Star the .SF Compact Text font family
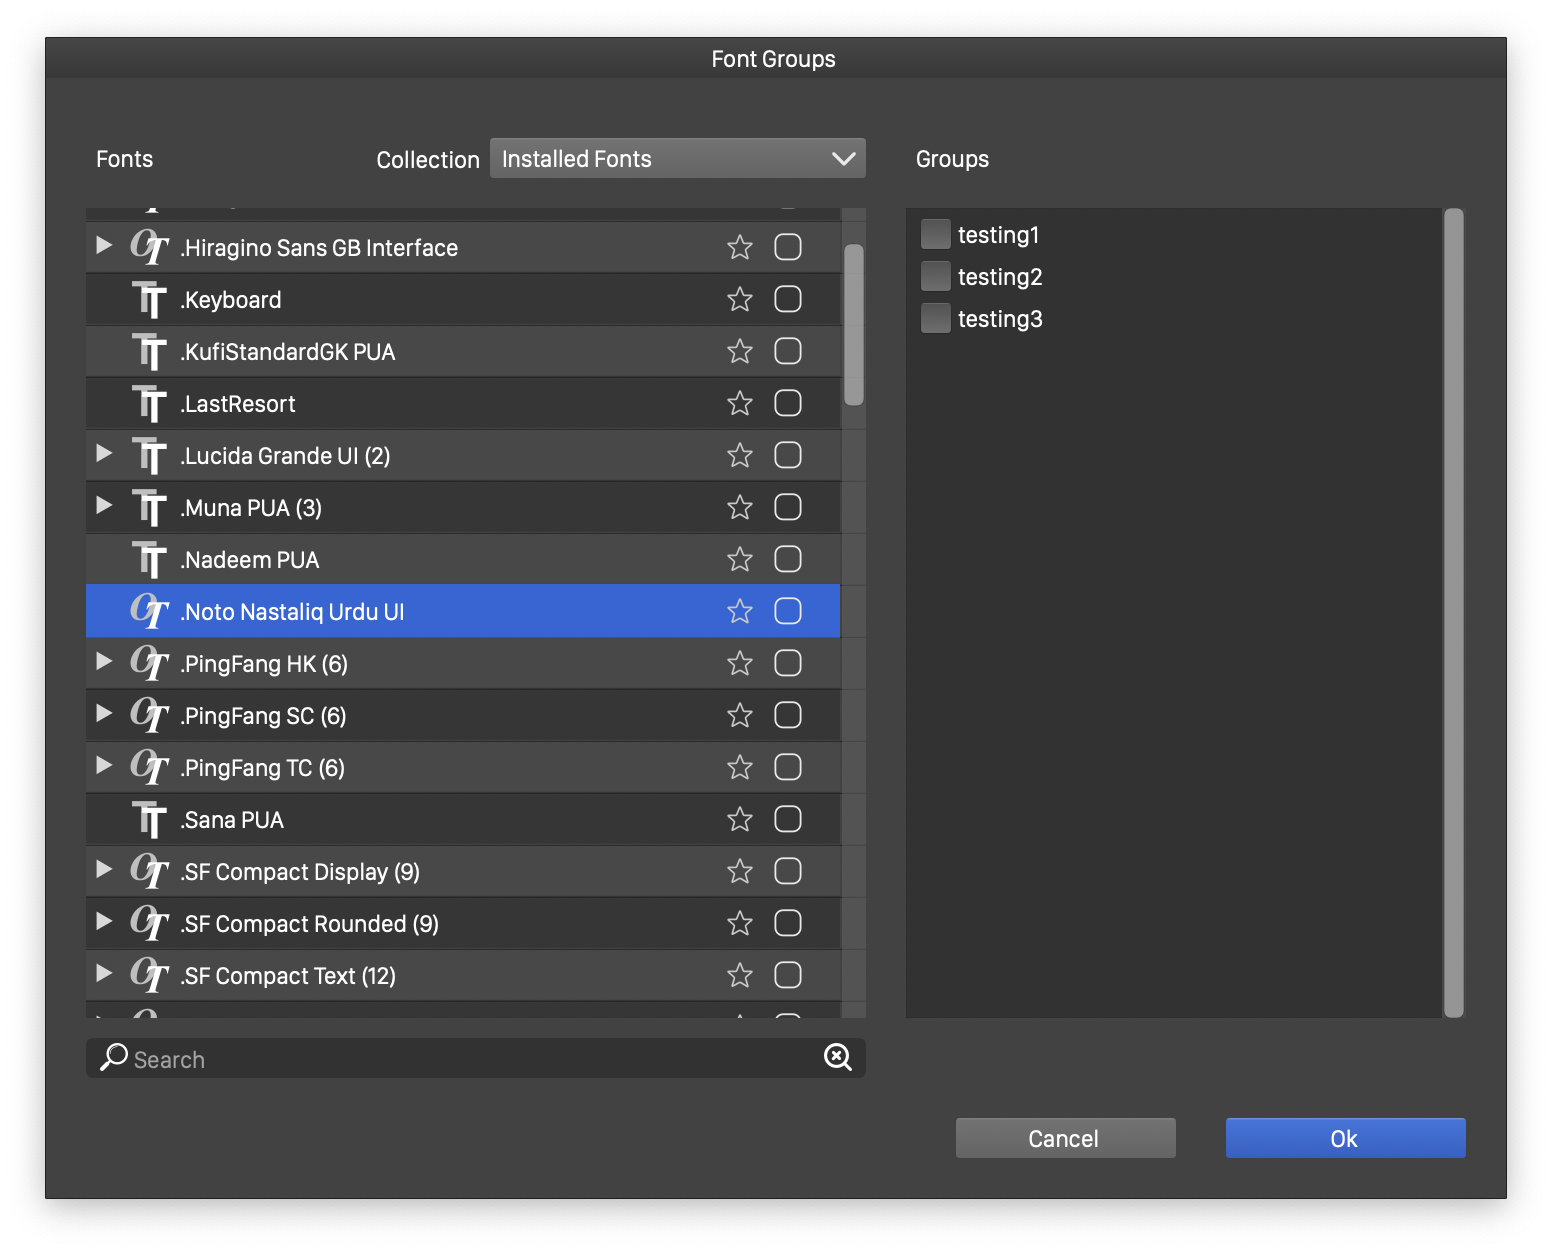This screenshot has width=1552, height=1252. click(739, 975)
